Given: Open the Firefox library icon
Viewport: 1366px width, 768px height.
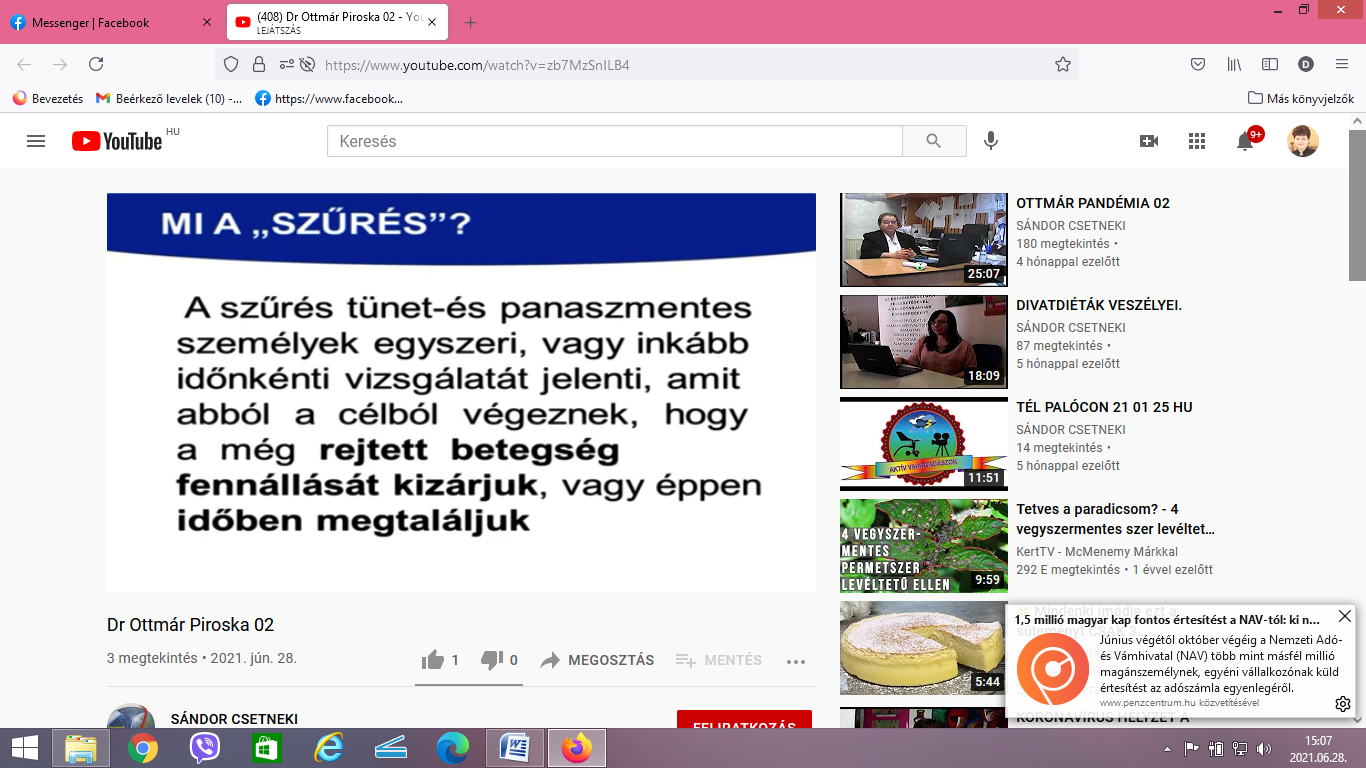Looking at the screenshot, I should (1234, 64).
